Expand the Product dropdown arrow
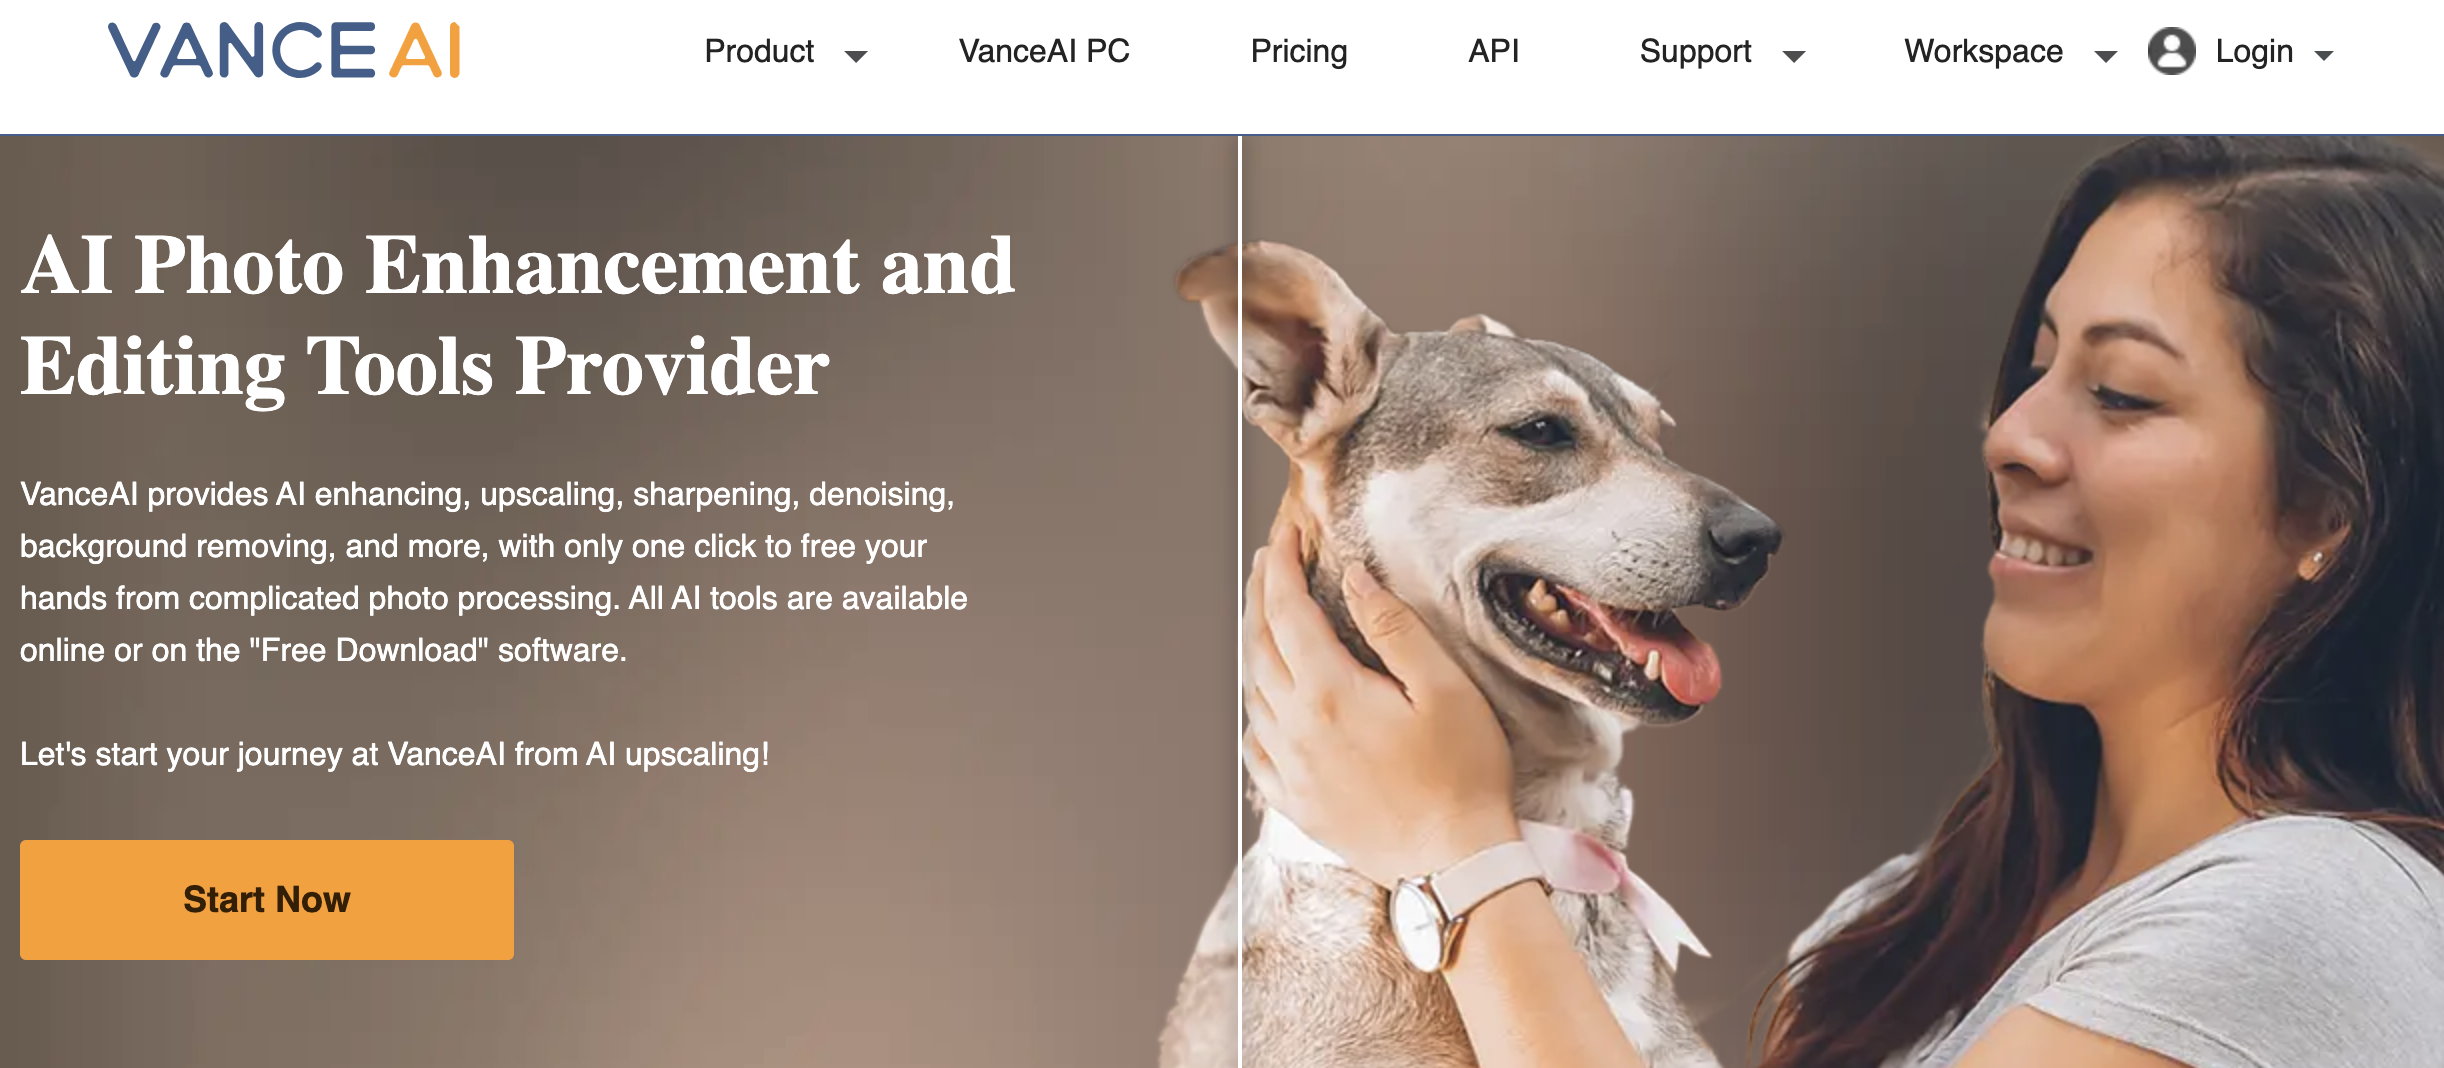Viewport: 2444px width, 1068px height. pyautogui.click(x=856, y=56)
